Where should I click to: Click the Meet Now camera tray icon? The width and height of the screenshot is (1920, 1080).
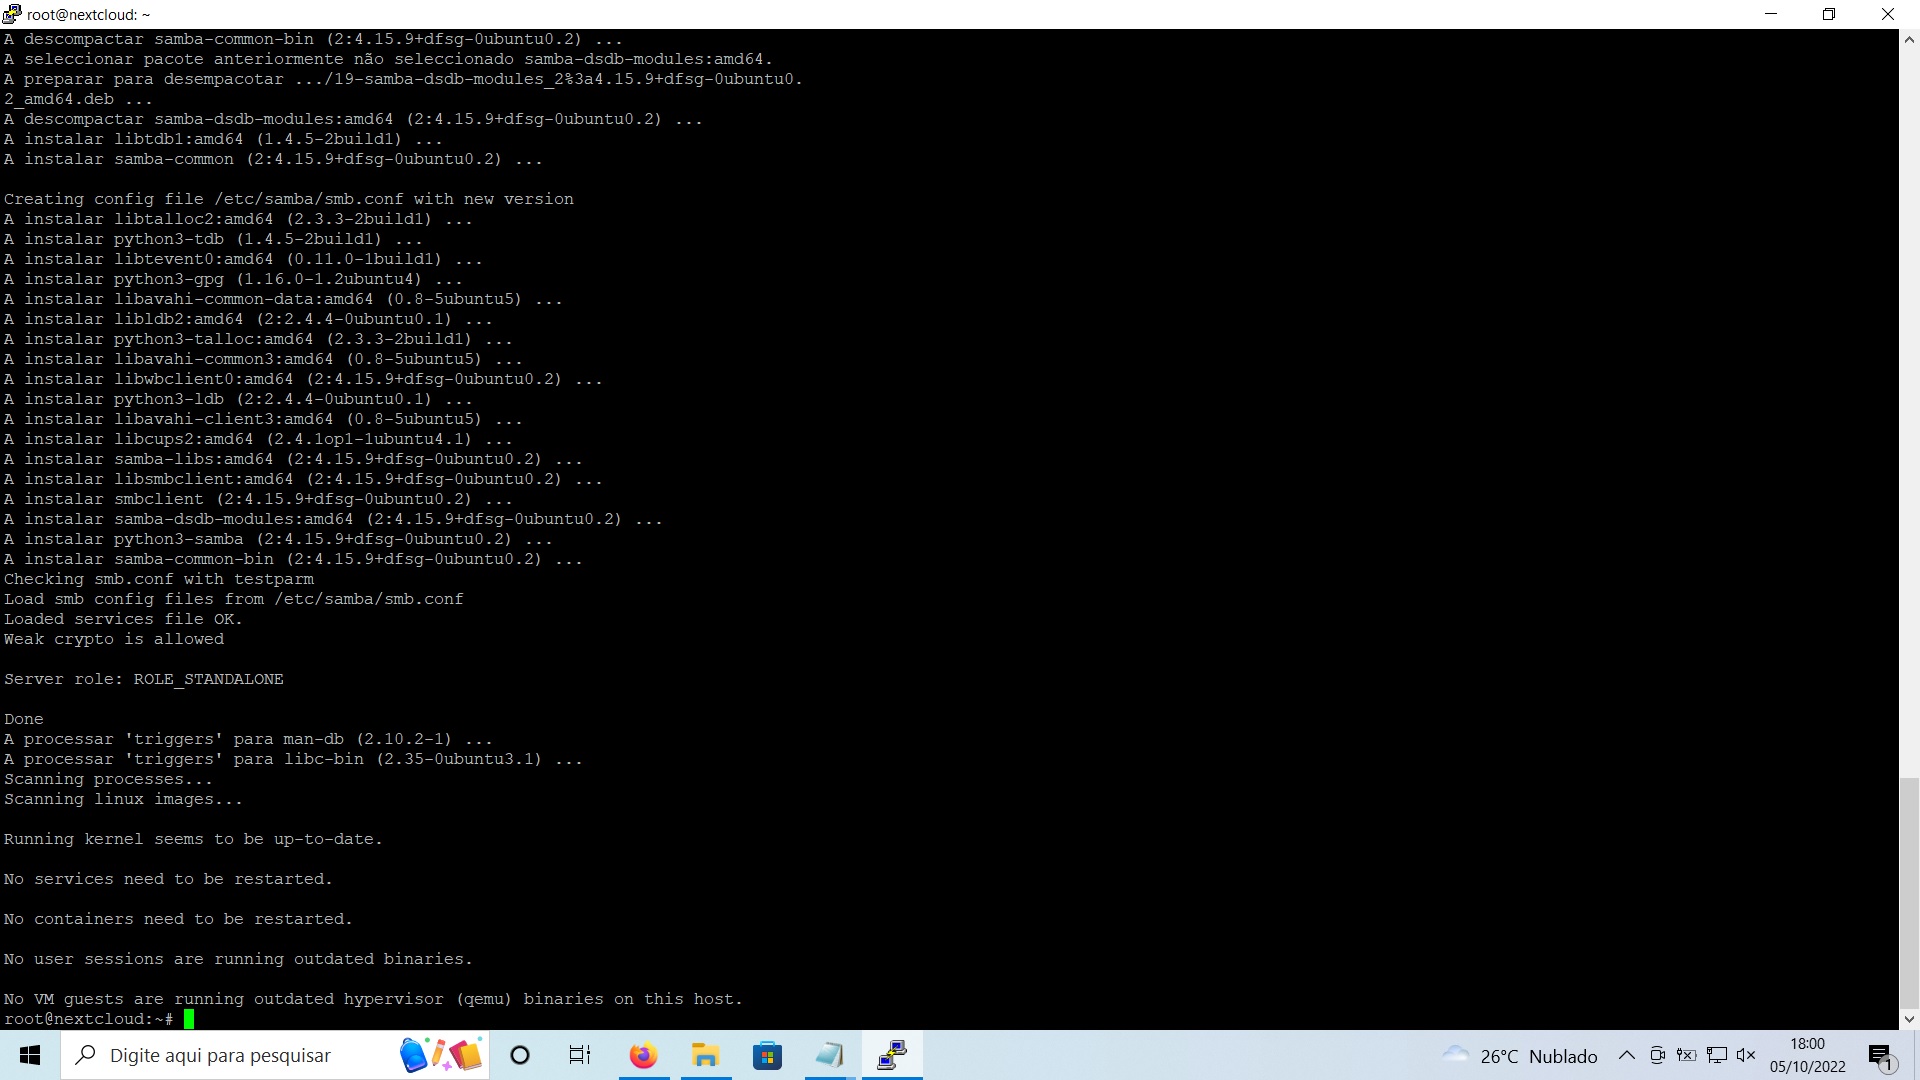pos(1657,1055)
